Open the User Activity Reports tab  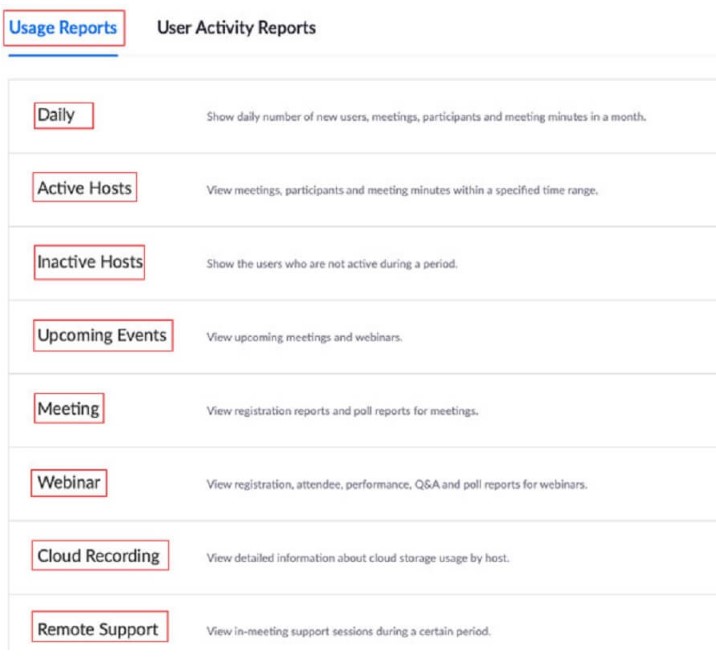point(236,28)
